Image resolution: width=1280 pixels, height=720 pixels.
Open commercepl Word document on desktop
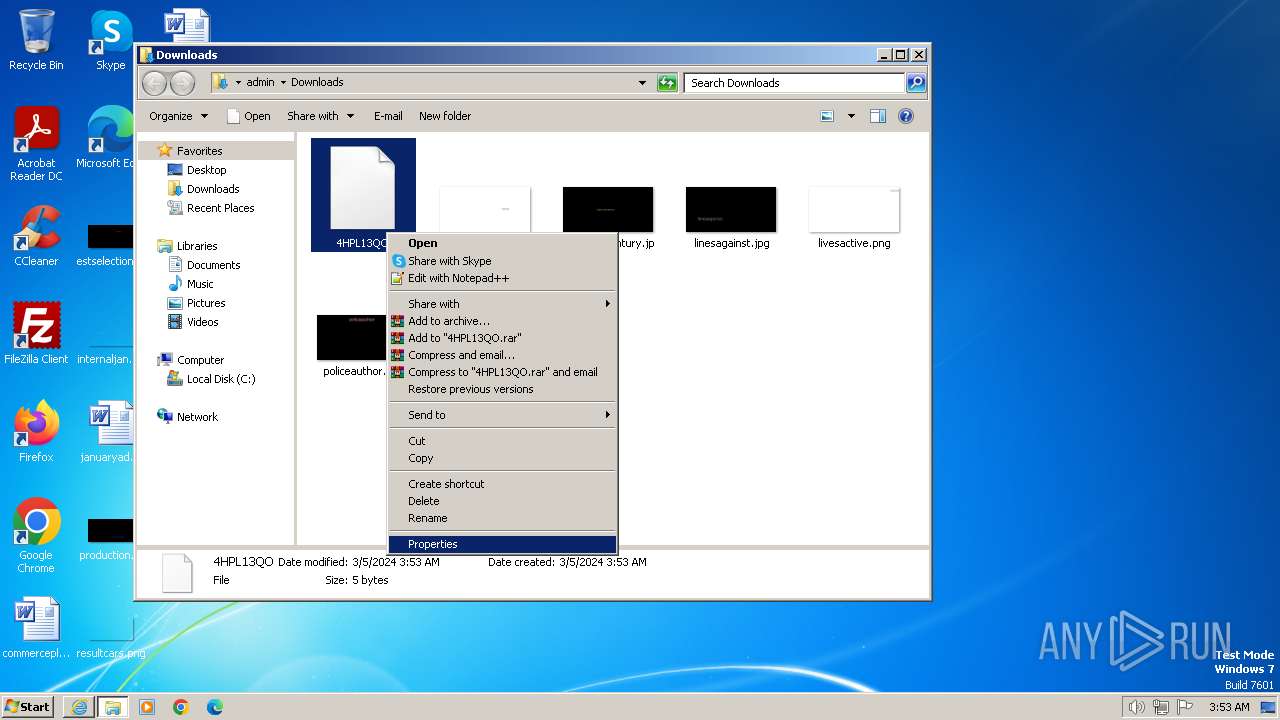click(36, 627)
